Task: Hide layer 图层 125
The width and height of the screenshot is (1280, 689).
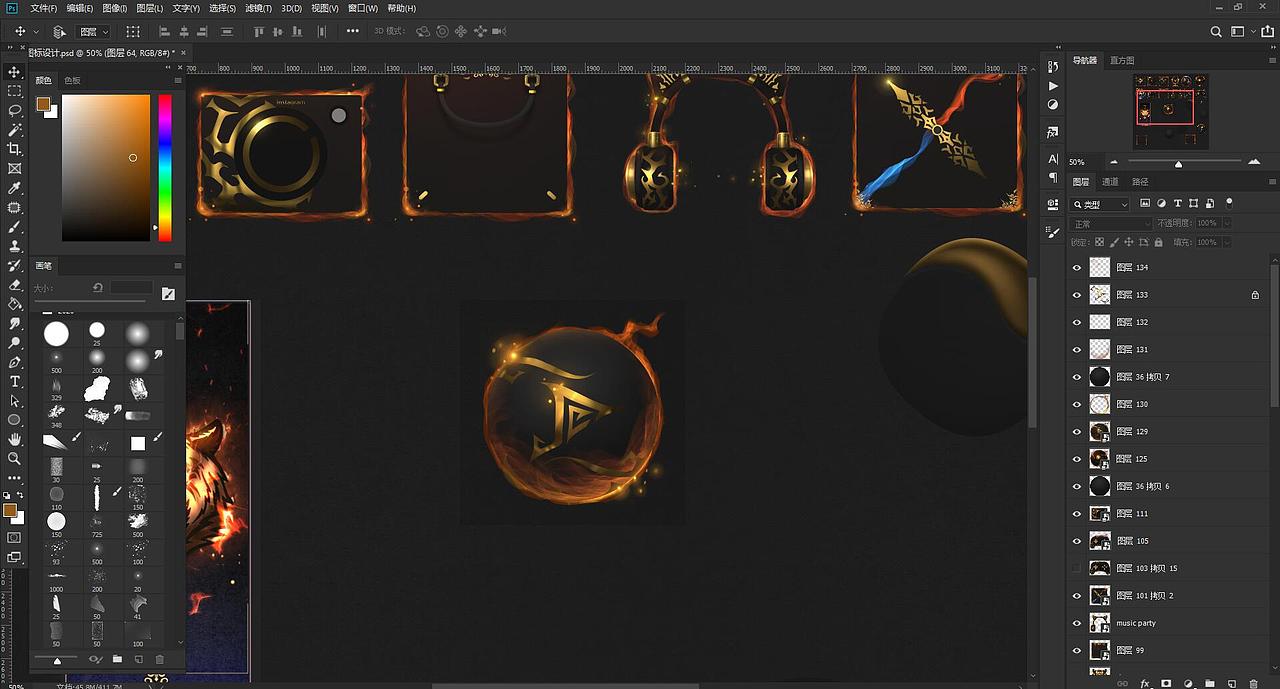Action: click(x=1077, y=459)
